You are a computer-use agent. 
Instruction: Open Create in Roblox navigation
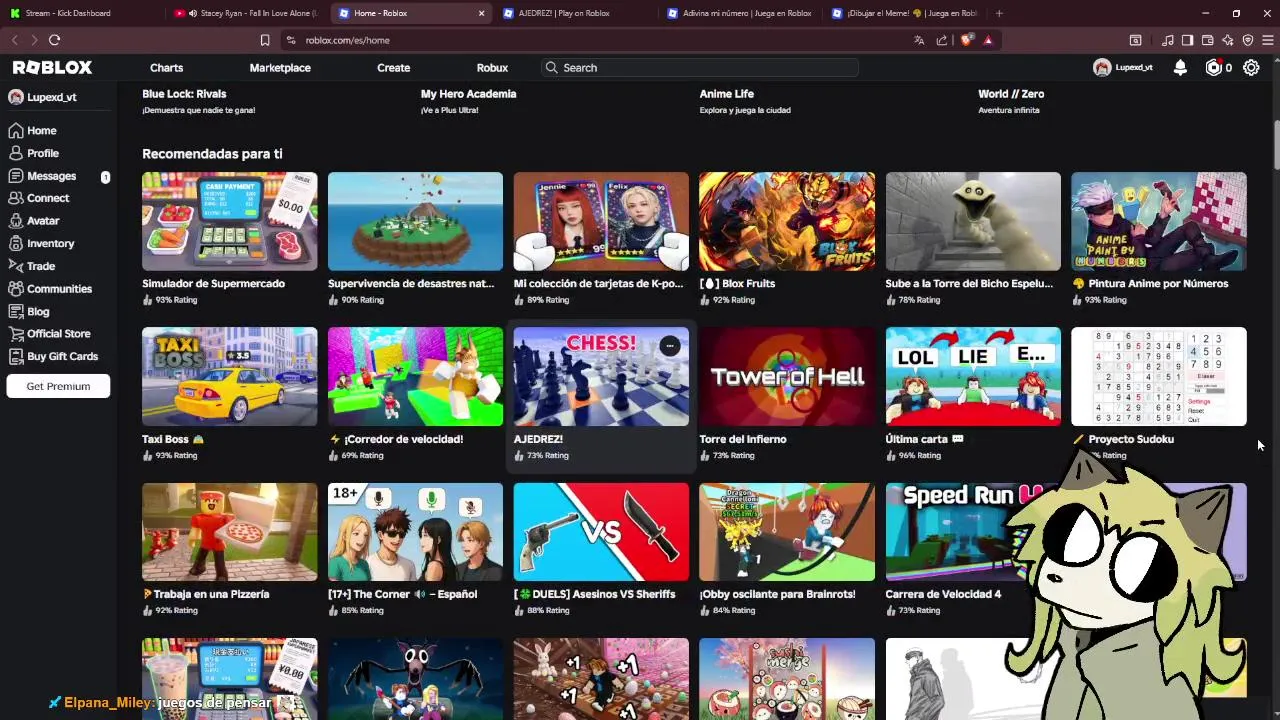click(x=393, y=67)
